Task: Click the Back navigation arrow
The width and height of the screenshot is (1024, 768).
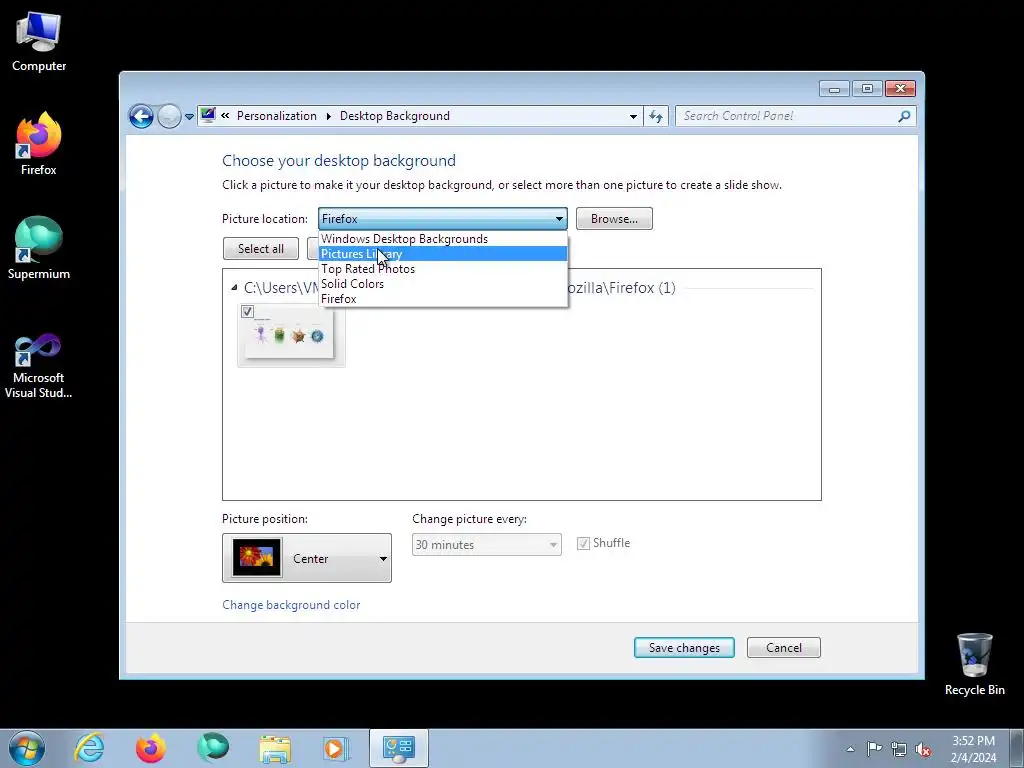Action: (x=141, y=116)
